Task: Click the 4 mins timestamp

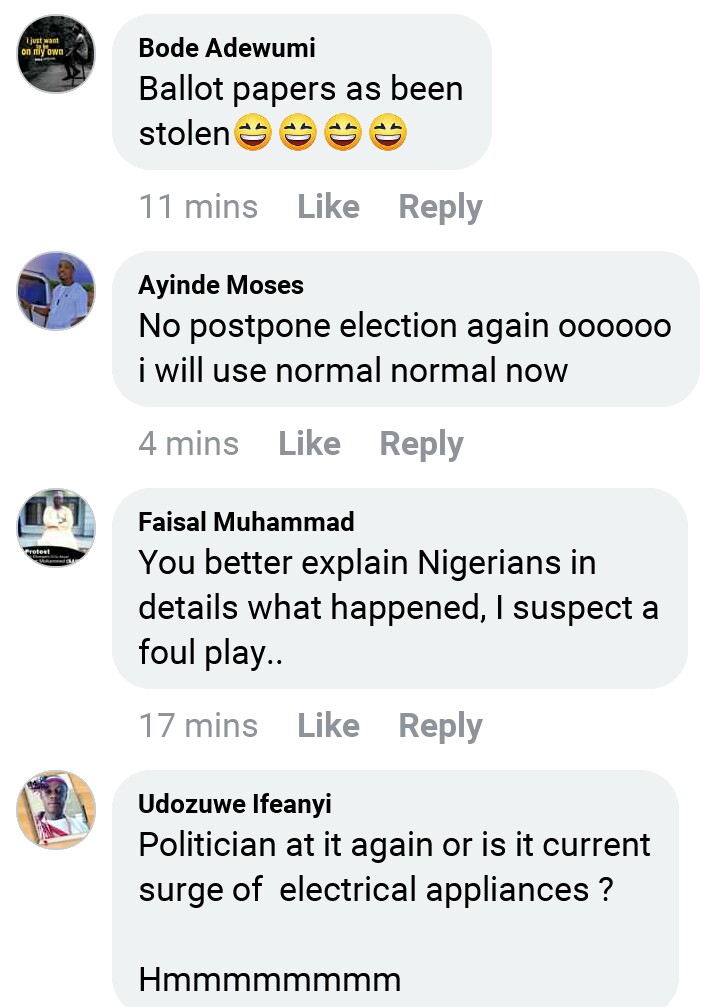Action: [x=188, y=443]
